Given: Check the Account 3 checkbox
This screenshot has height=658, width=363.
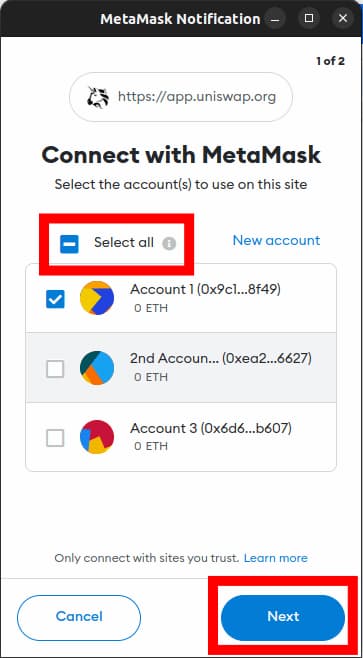Looking at the screenshot, I should (x=55, y=438).
